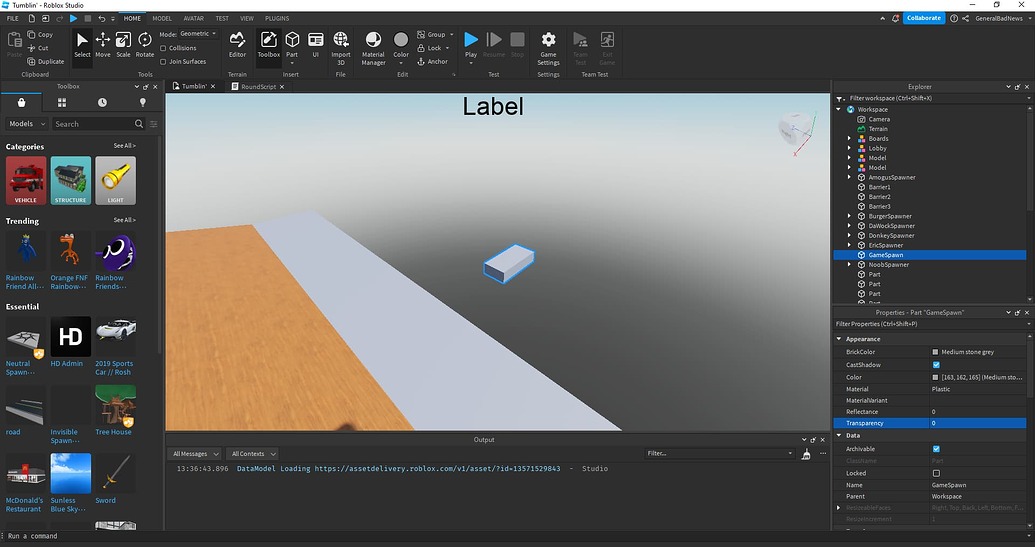The height and width of the screenshot is (547, 1035).
Task: Click the Collaborate button
Action: [x=923, y=18]
